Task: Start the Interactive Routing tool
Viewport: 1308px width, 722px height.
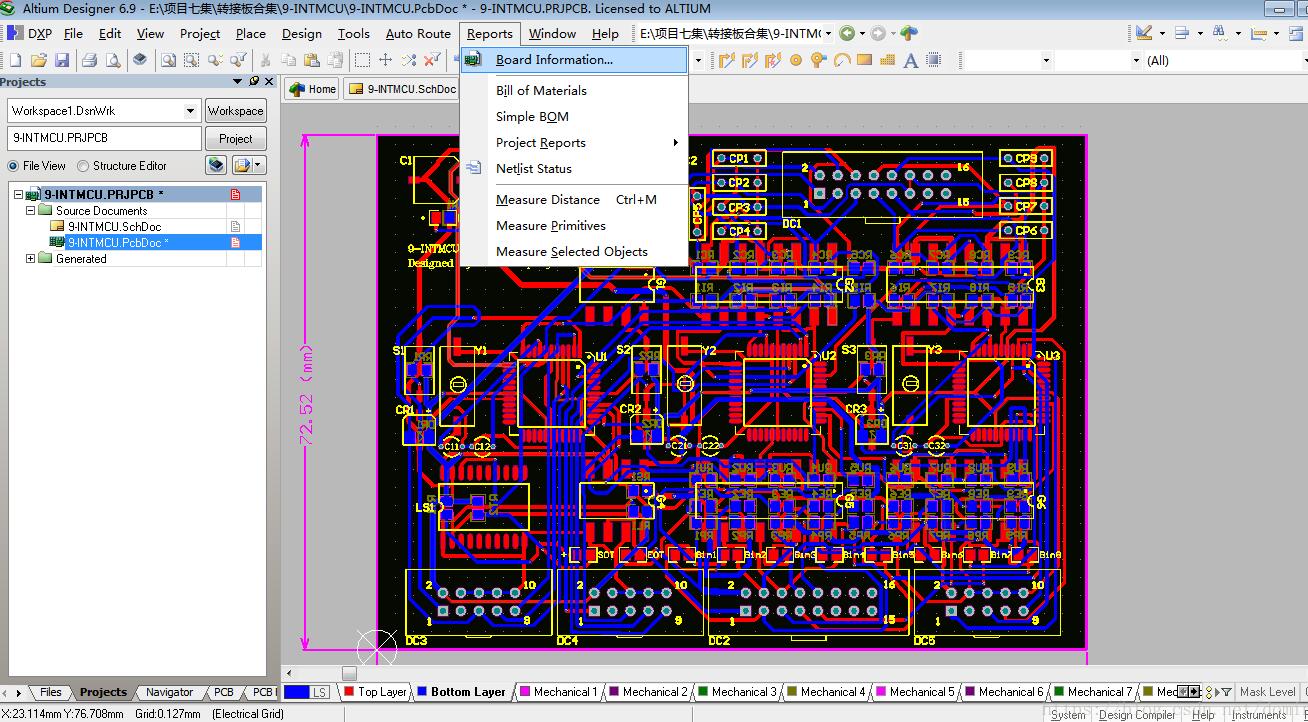Action: (725, 60)
